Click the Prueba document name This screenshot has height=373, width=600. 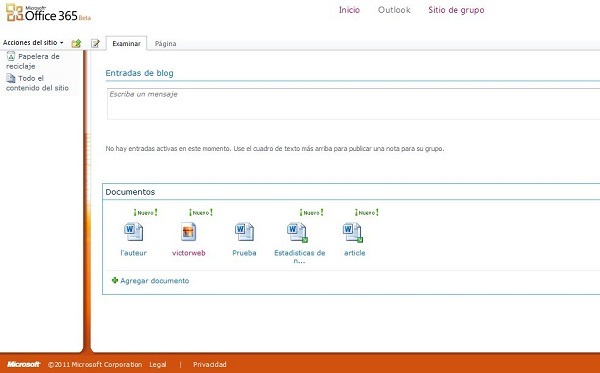click(x=244, y=253)
